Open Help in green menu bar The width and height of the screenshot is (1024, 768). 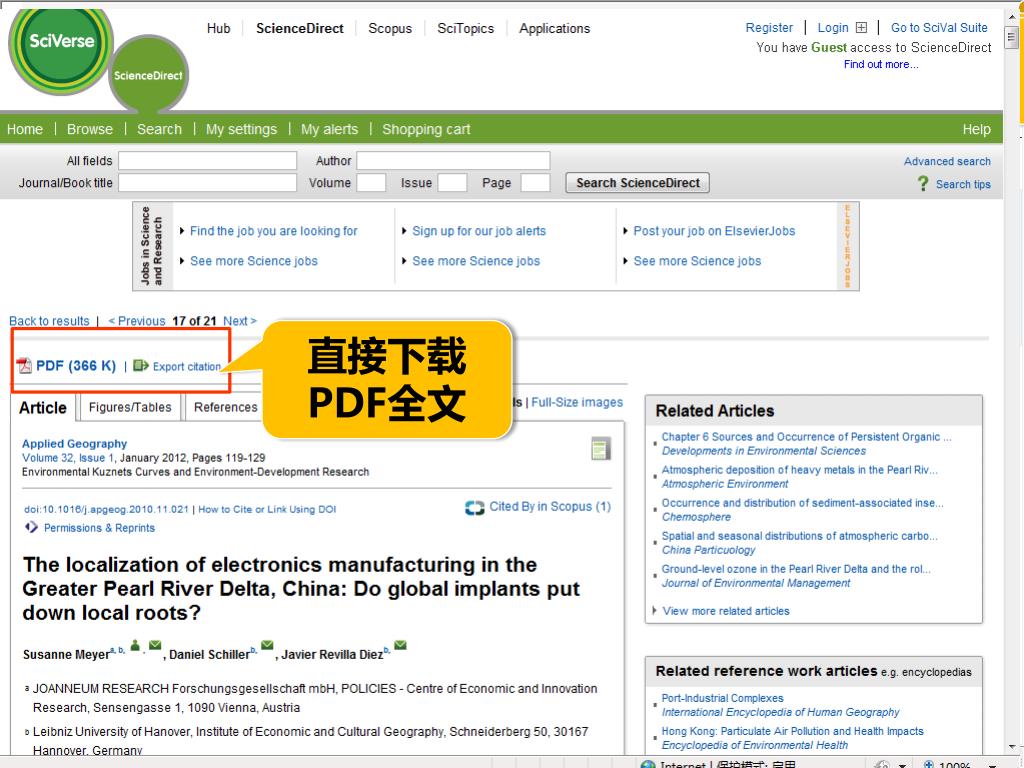pos(977,129)
